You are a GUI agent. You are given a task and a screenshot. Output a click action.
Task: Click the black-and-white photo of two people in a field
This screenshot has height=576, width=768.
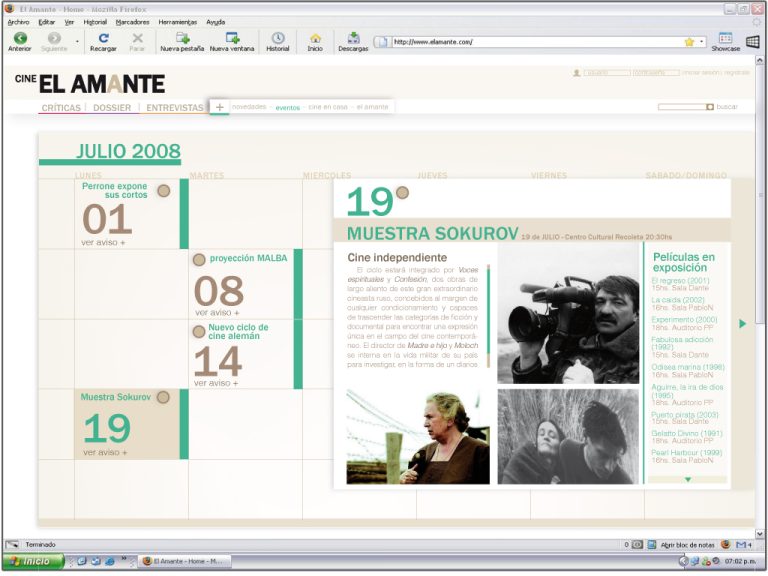pos(568,437)
